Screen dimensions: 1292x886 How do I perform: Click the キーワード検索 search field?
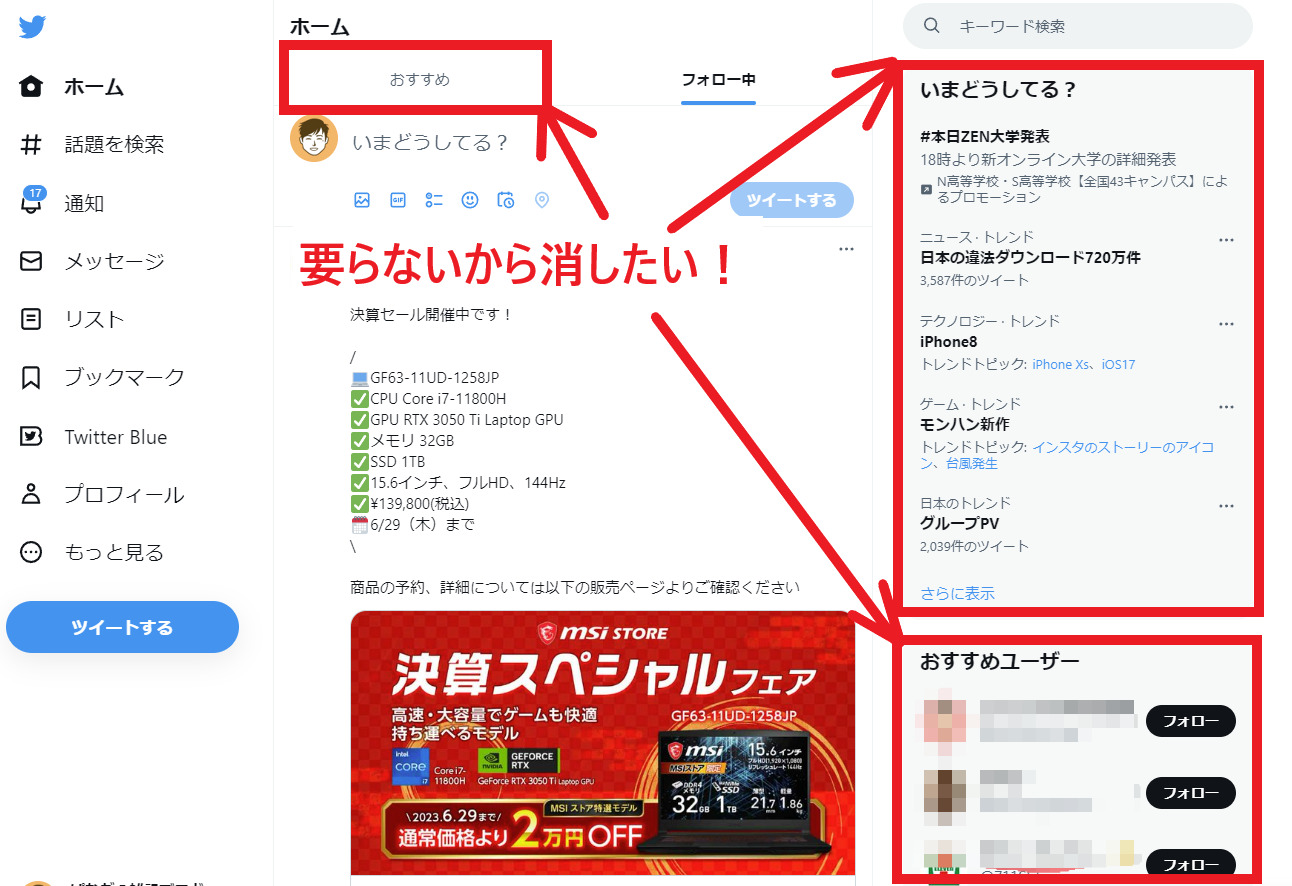click(x=1078, y=26)
